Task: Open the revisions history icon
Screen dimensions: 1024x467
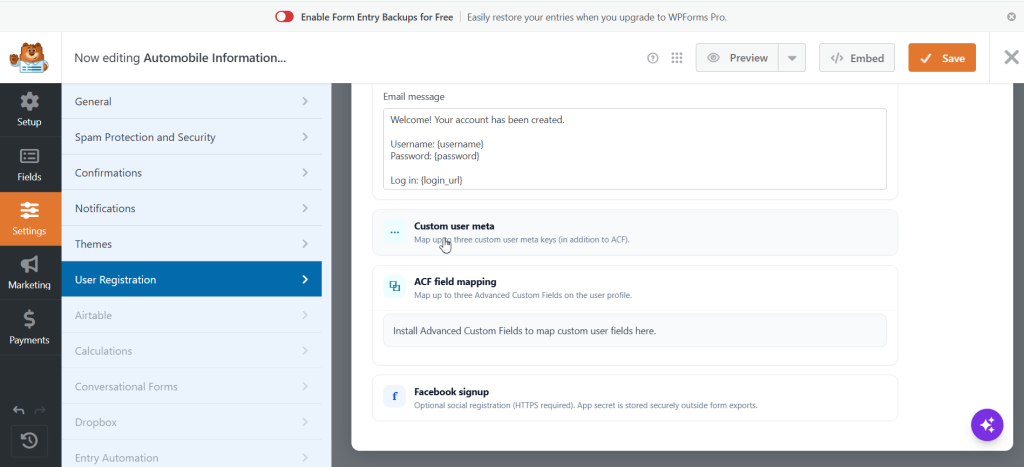Action: [x=29, y=440]
